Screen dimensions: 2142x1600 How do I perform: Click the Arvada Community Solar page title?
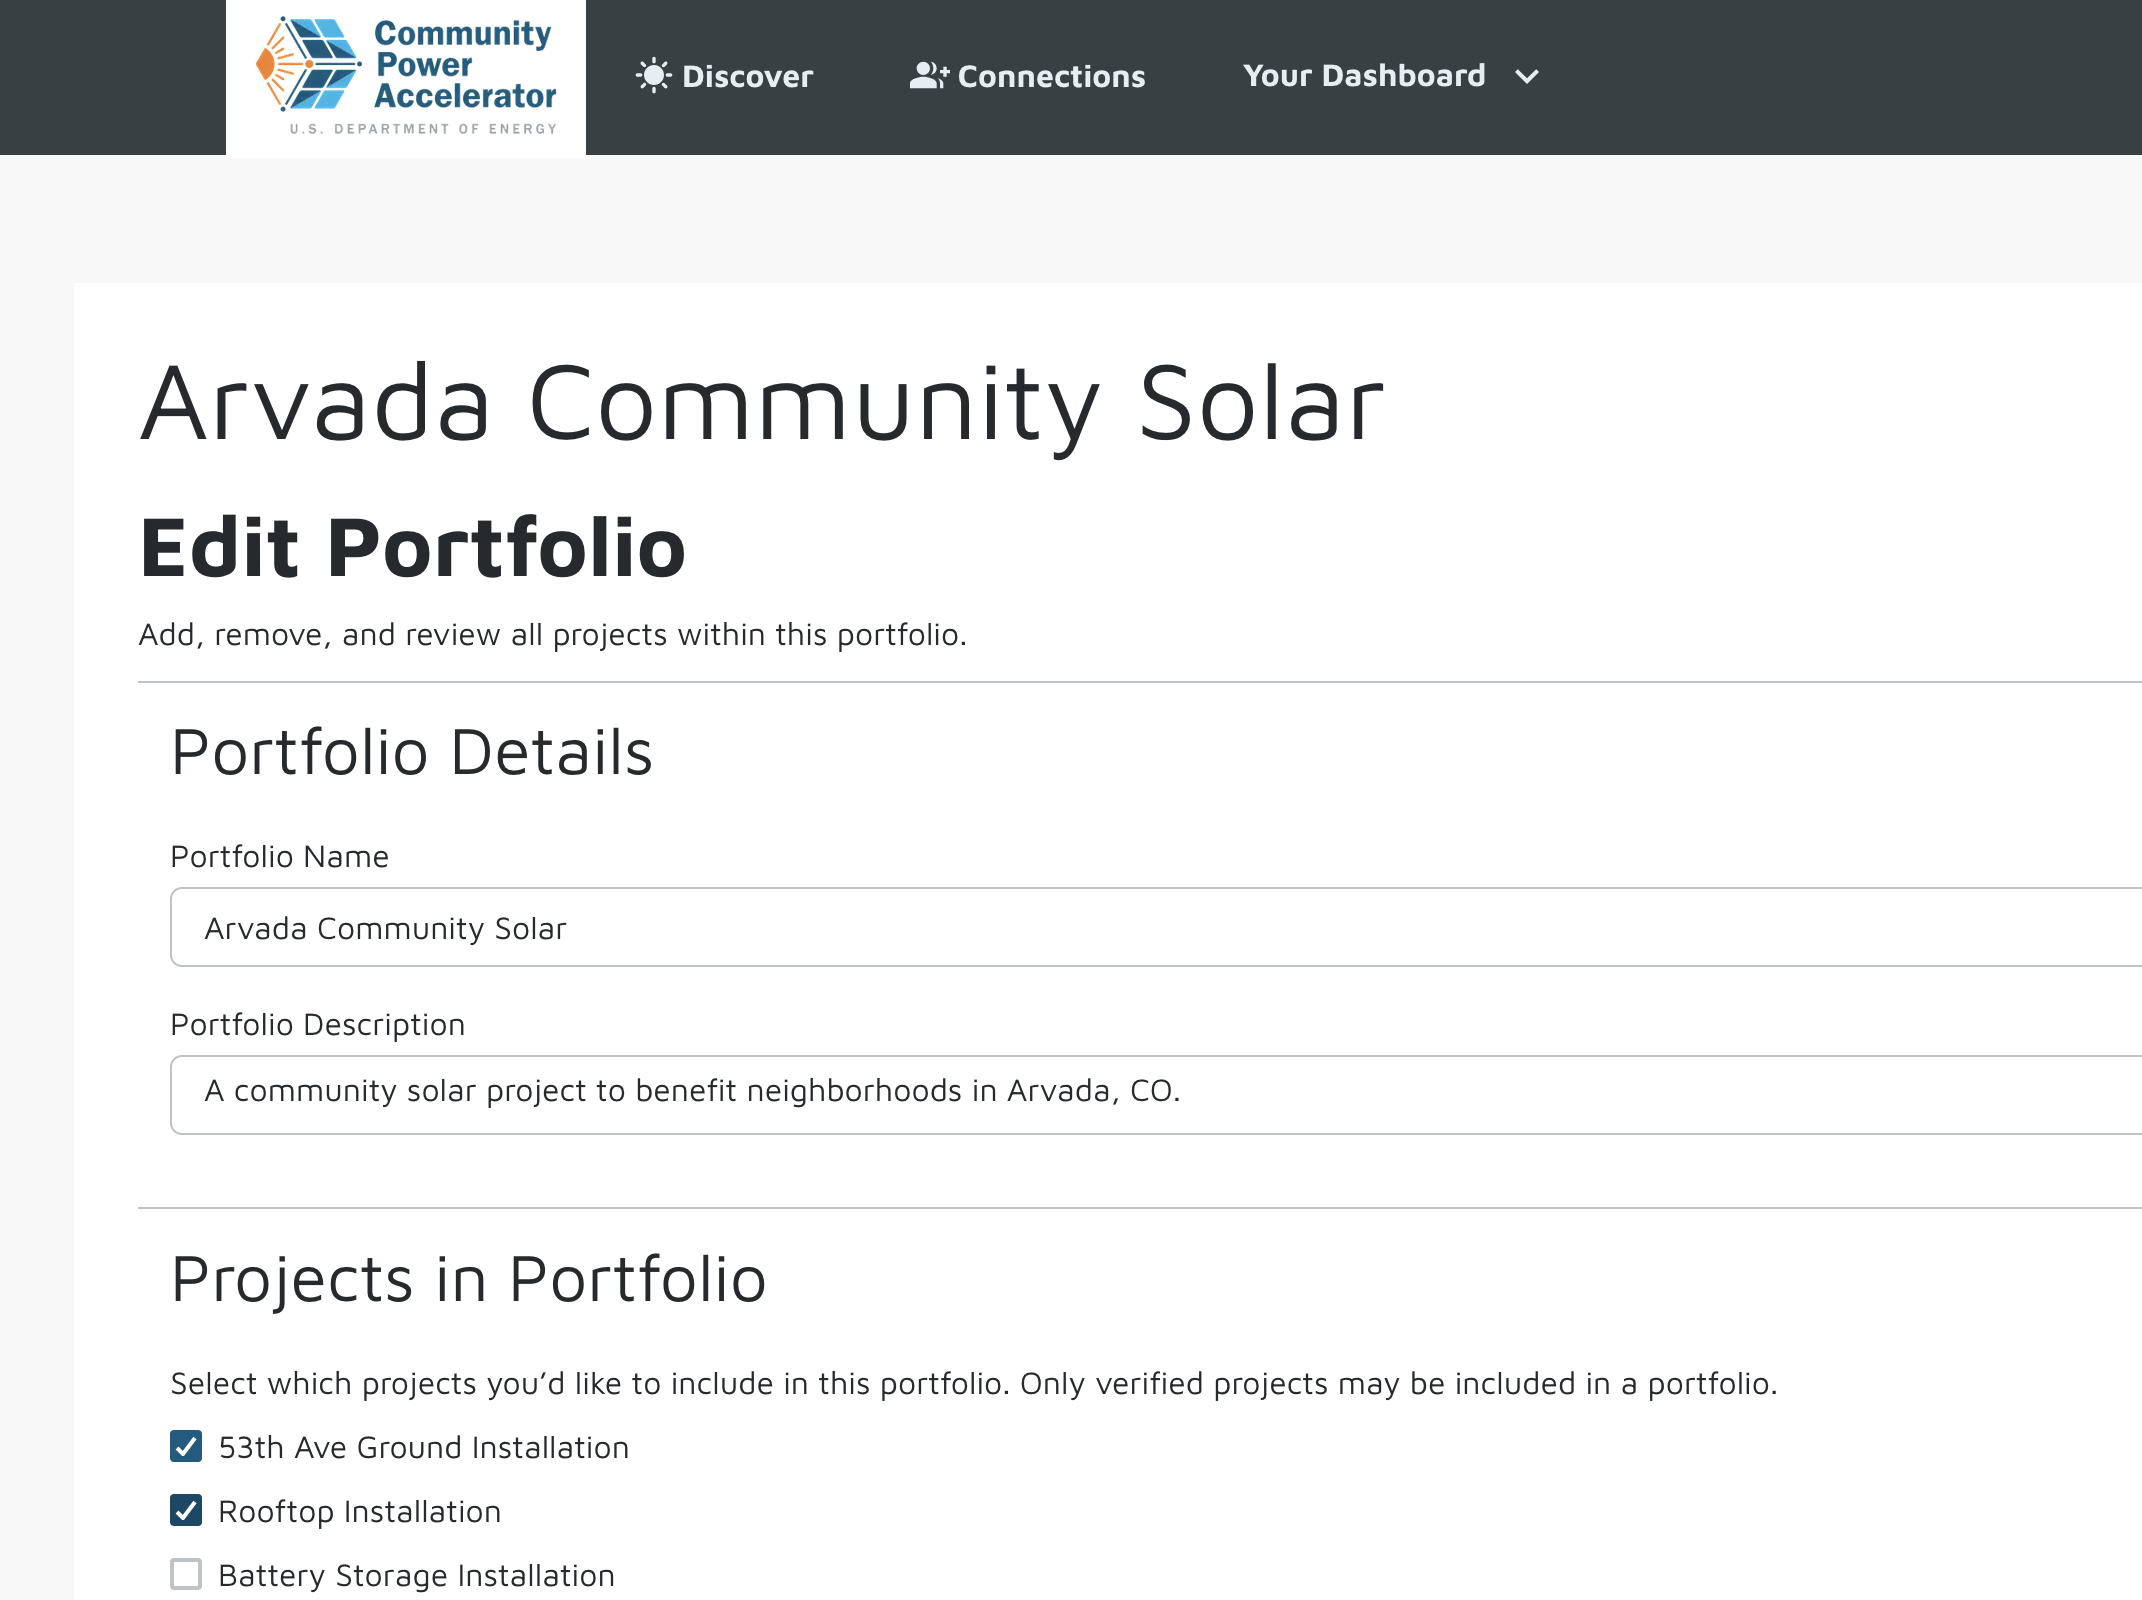point(762,404)
